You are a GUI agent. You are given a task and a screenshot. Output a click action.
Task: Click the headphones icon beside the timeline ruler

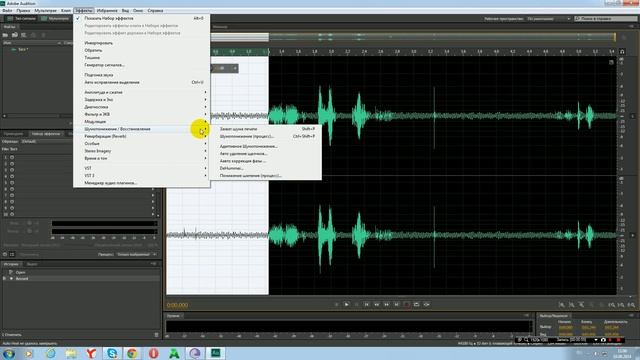(622, 51)
